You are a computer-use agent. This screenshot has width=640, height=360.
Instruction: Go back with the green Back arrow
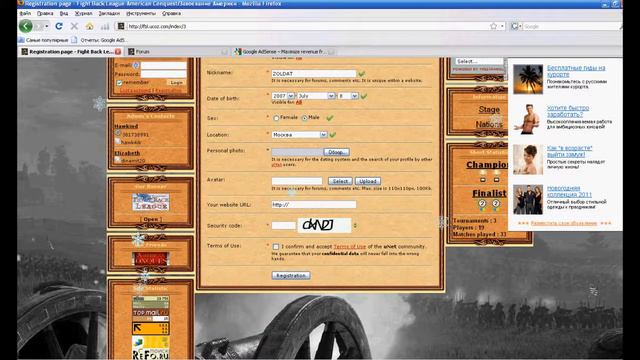tap(25, 26)
